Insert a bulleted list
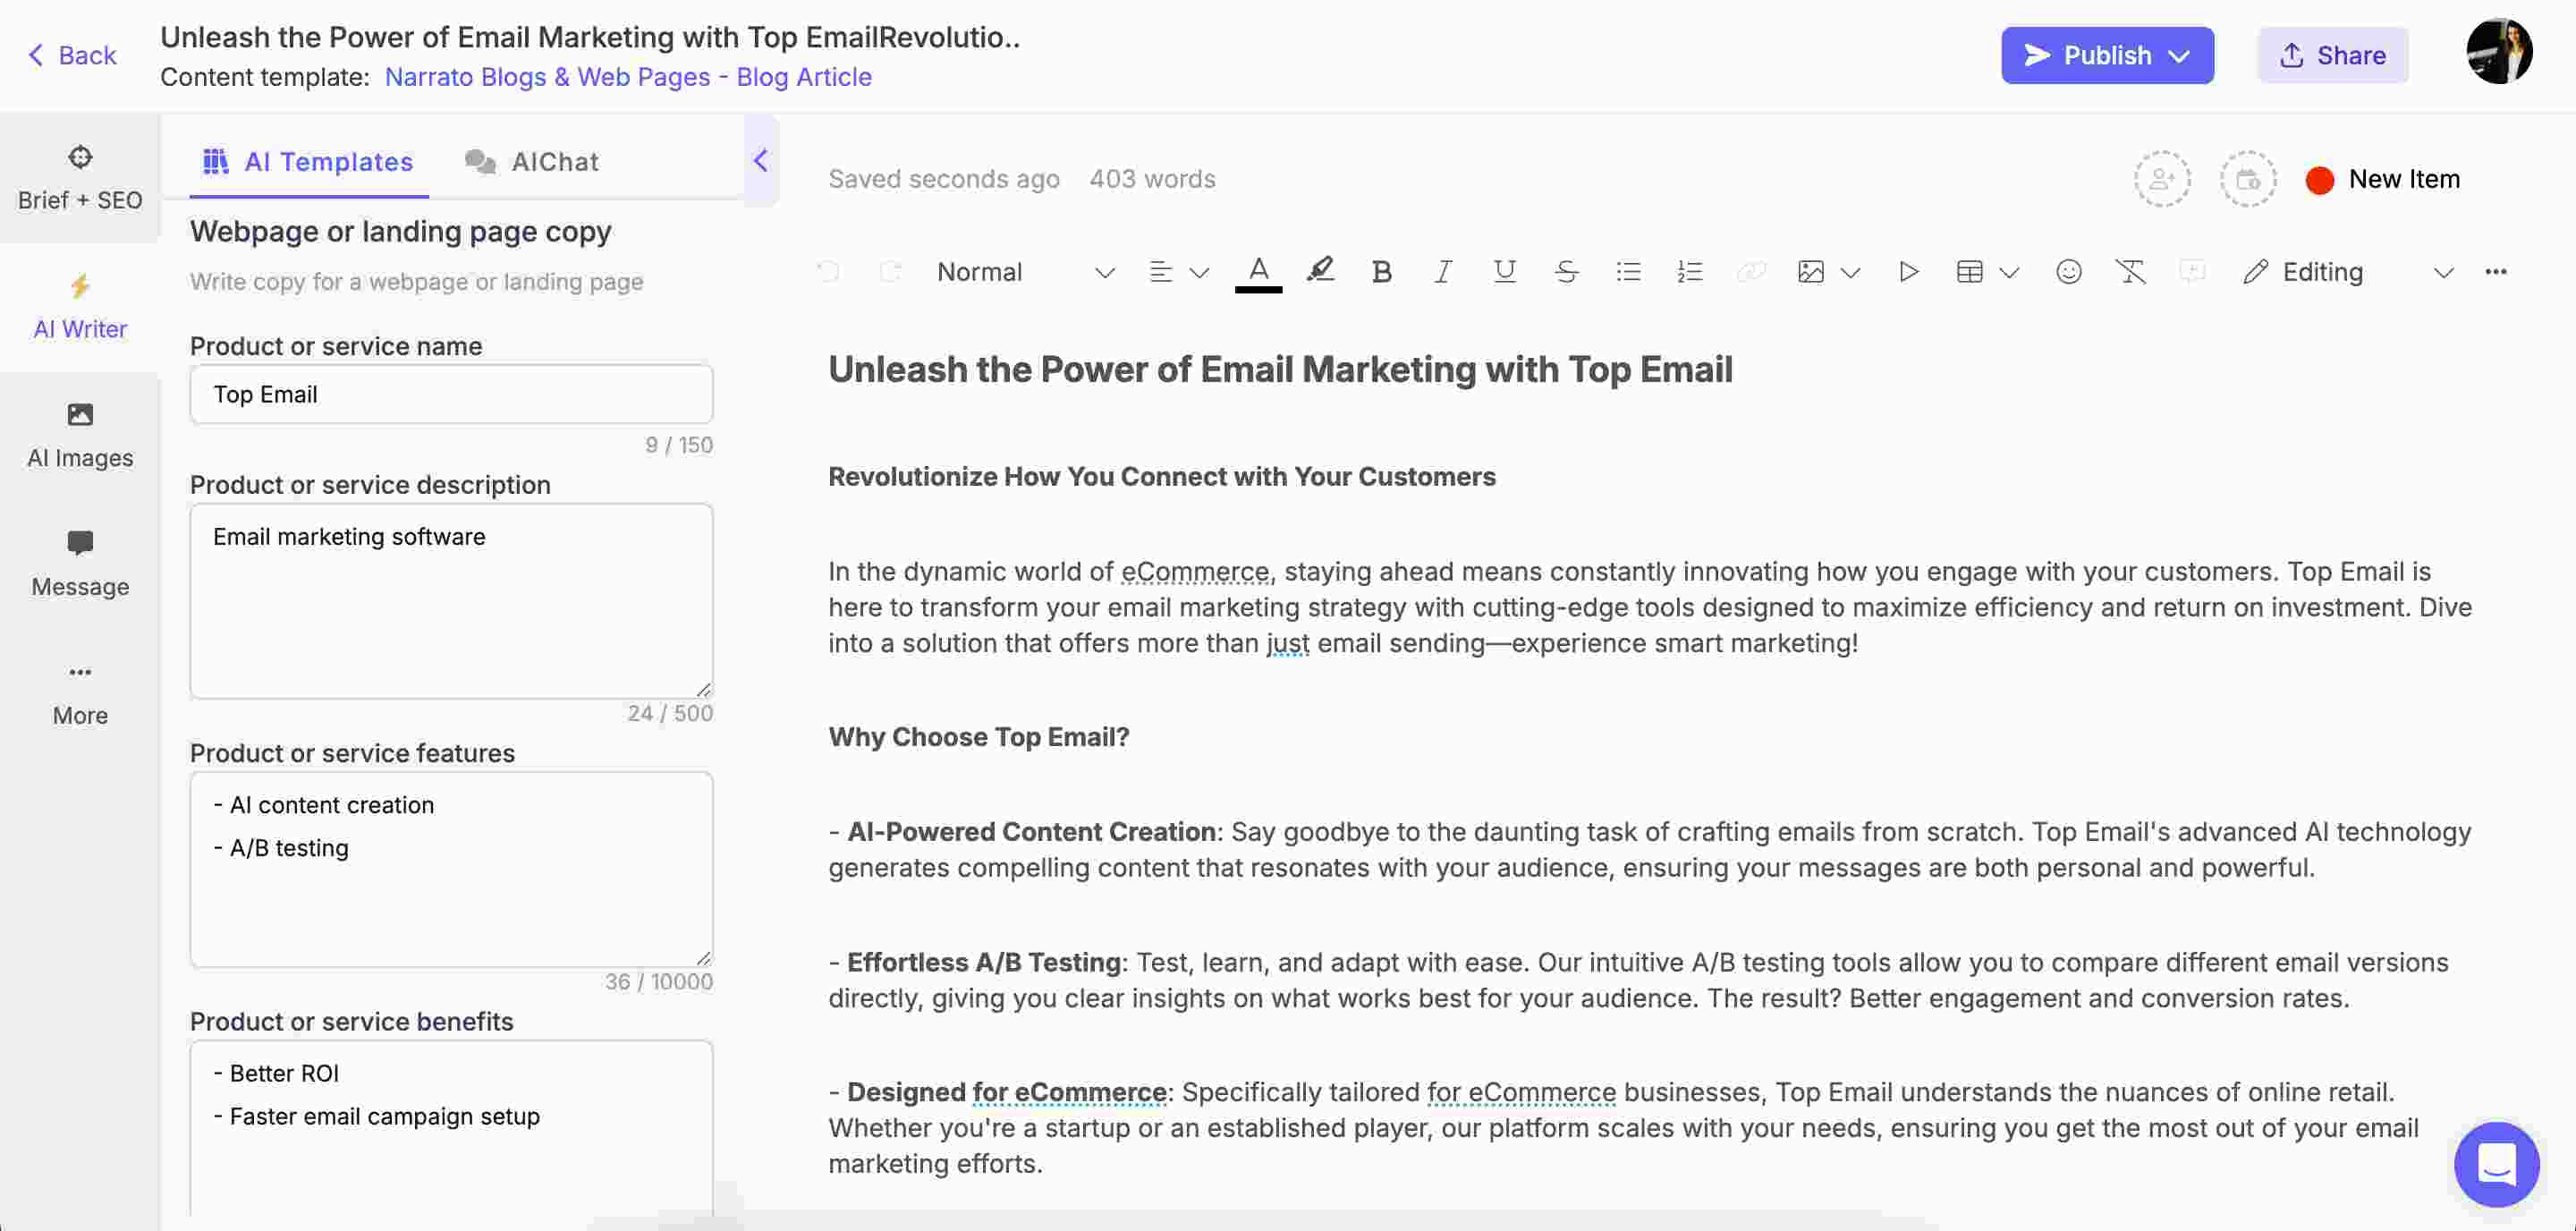The width and height of the screenshot is (2576, 1231). 1628,272
